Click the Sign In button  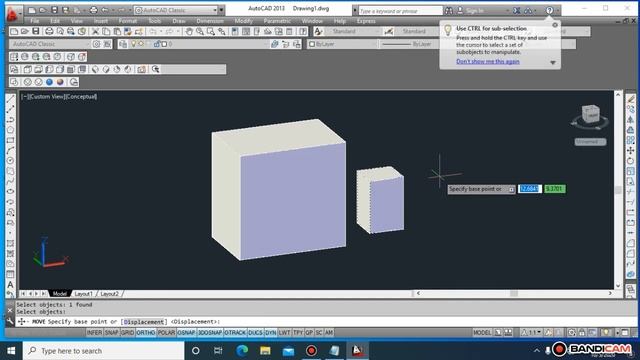475,11
